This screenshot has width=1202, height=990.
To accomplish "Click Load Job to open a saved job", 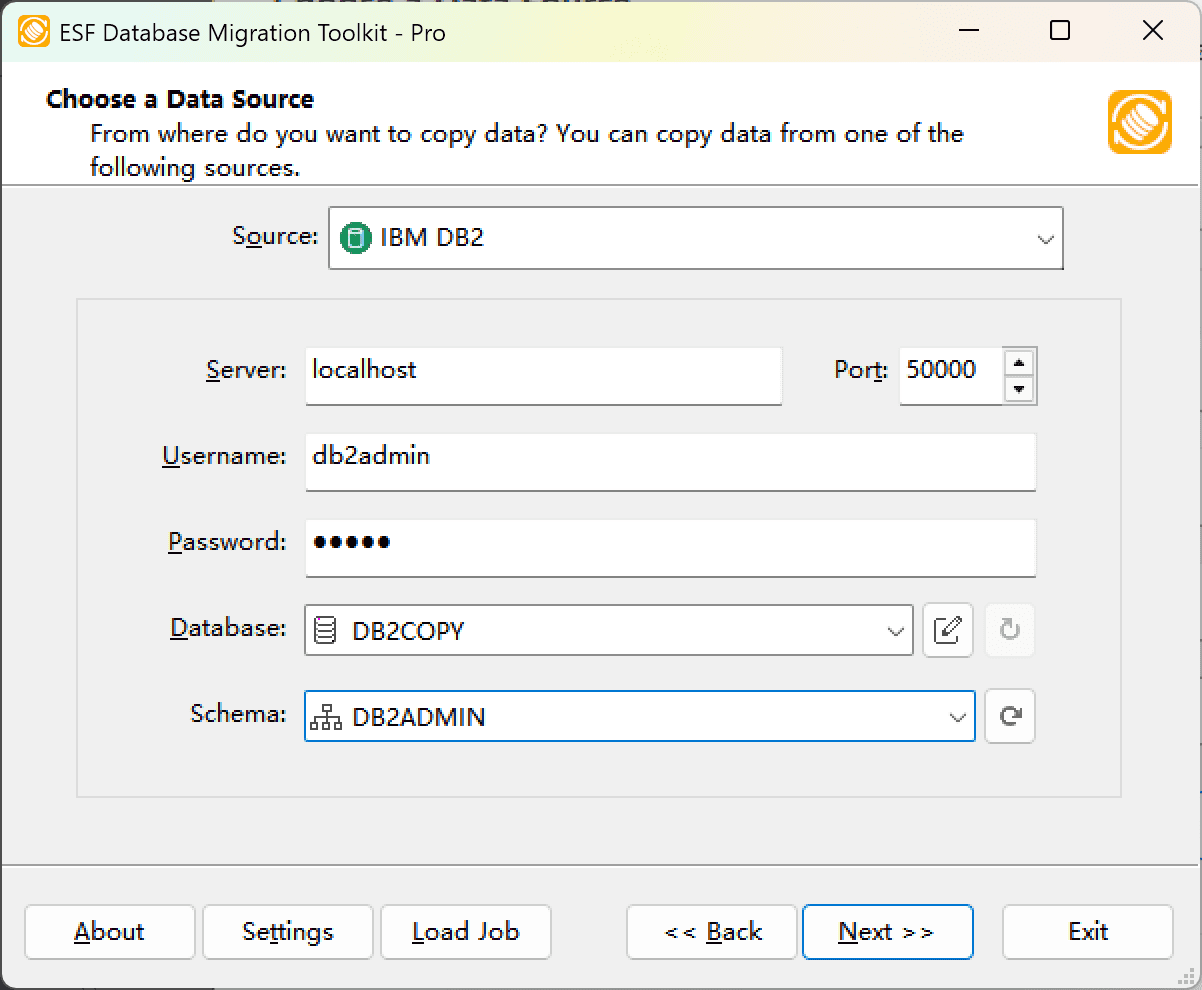I will click(x=465, y=931).
